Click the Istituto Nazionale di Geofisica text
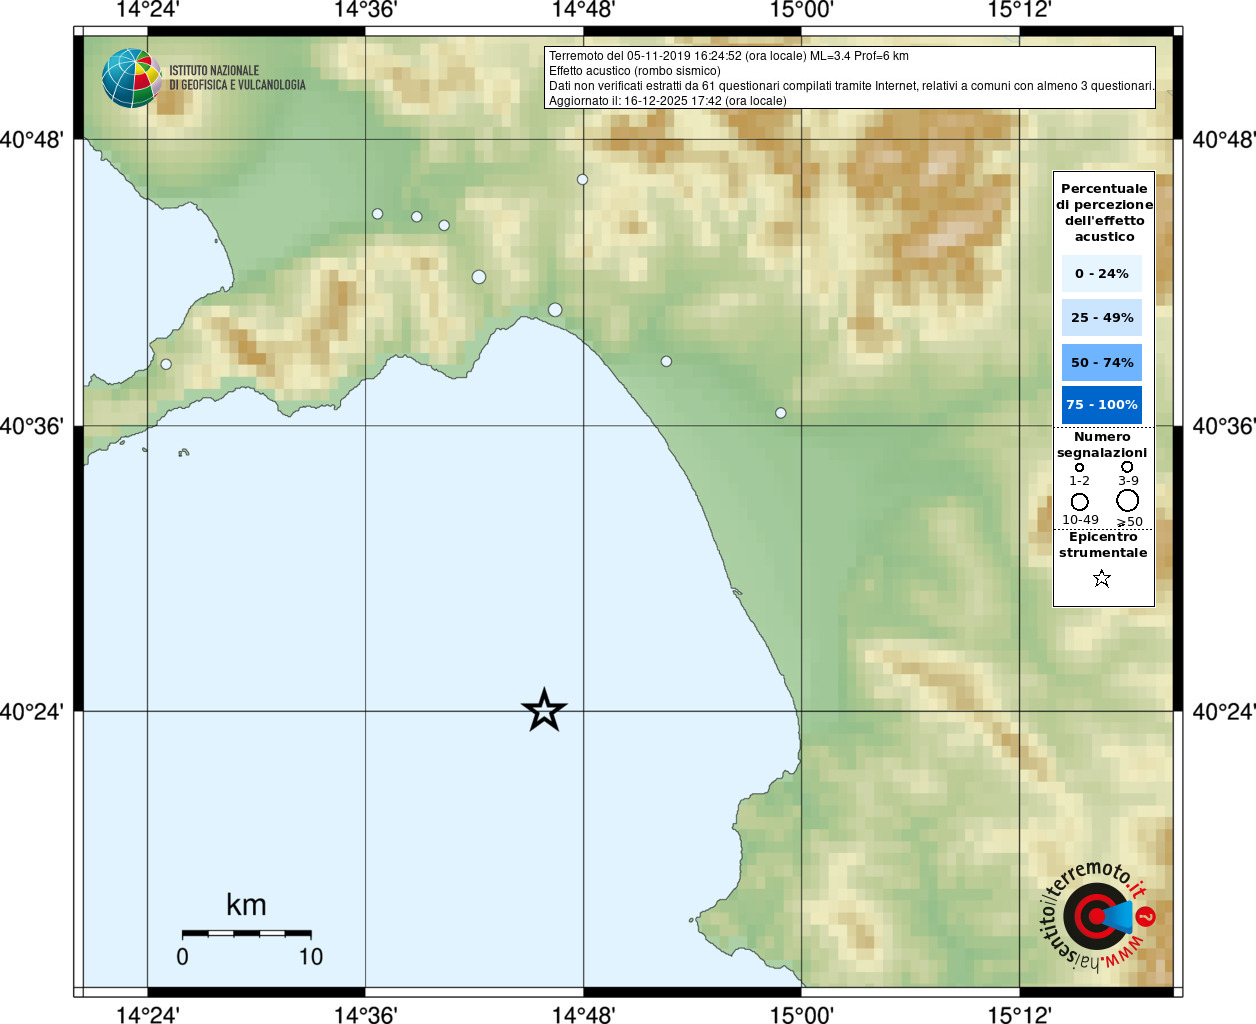1256x1024 pixels. tap(237, 78)
